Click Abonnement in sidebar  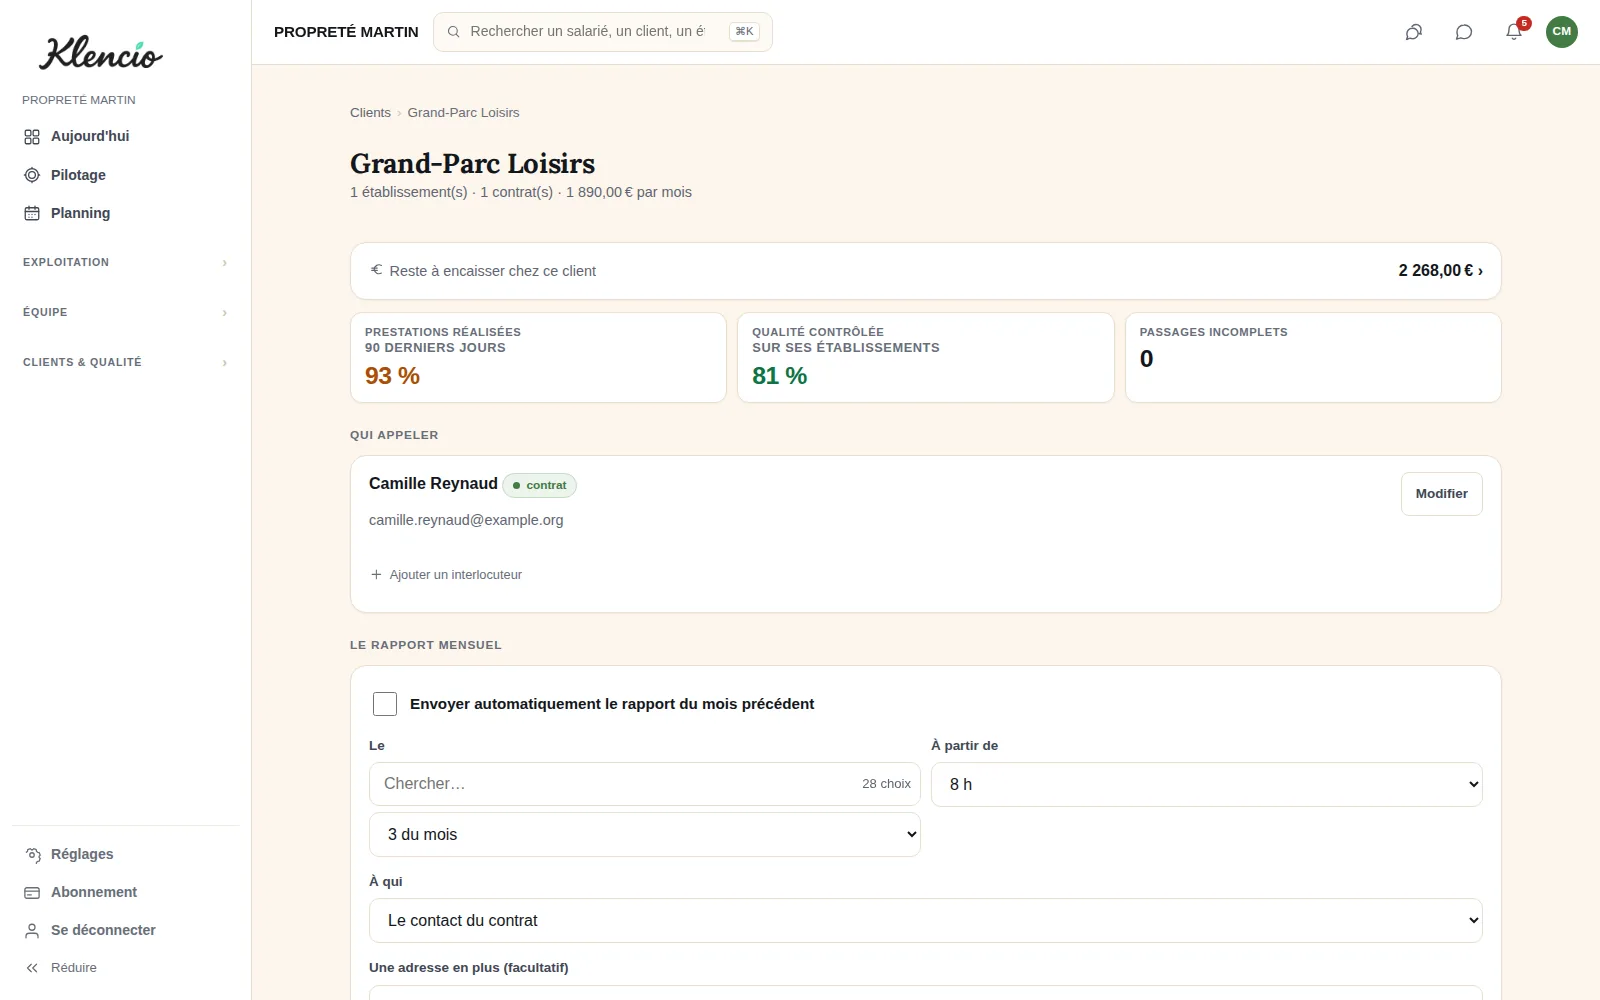click(126, 893)
